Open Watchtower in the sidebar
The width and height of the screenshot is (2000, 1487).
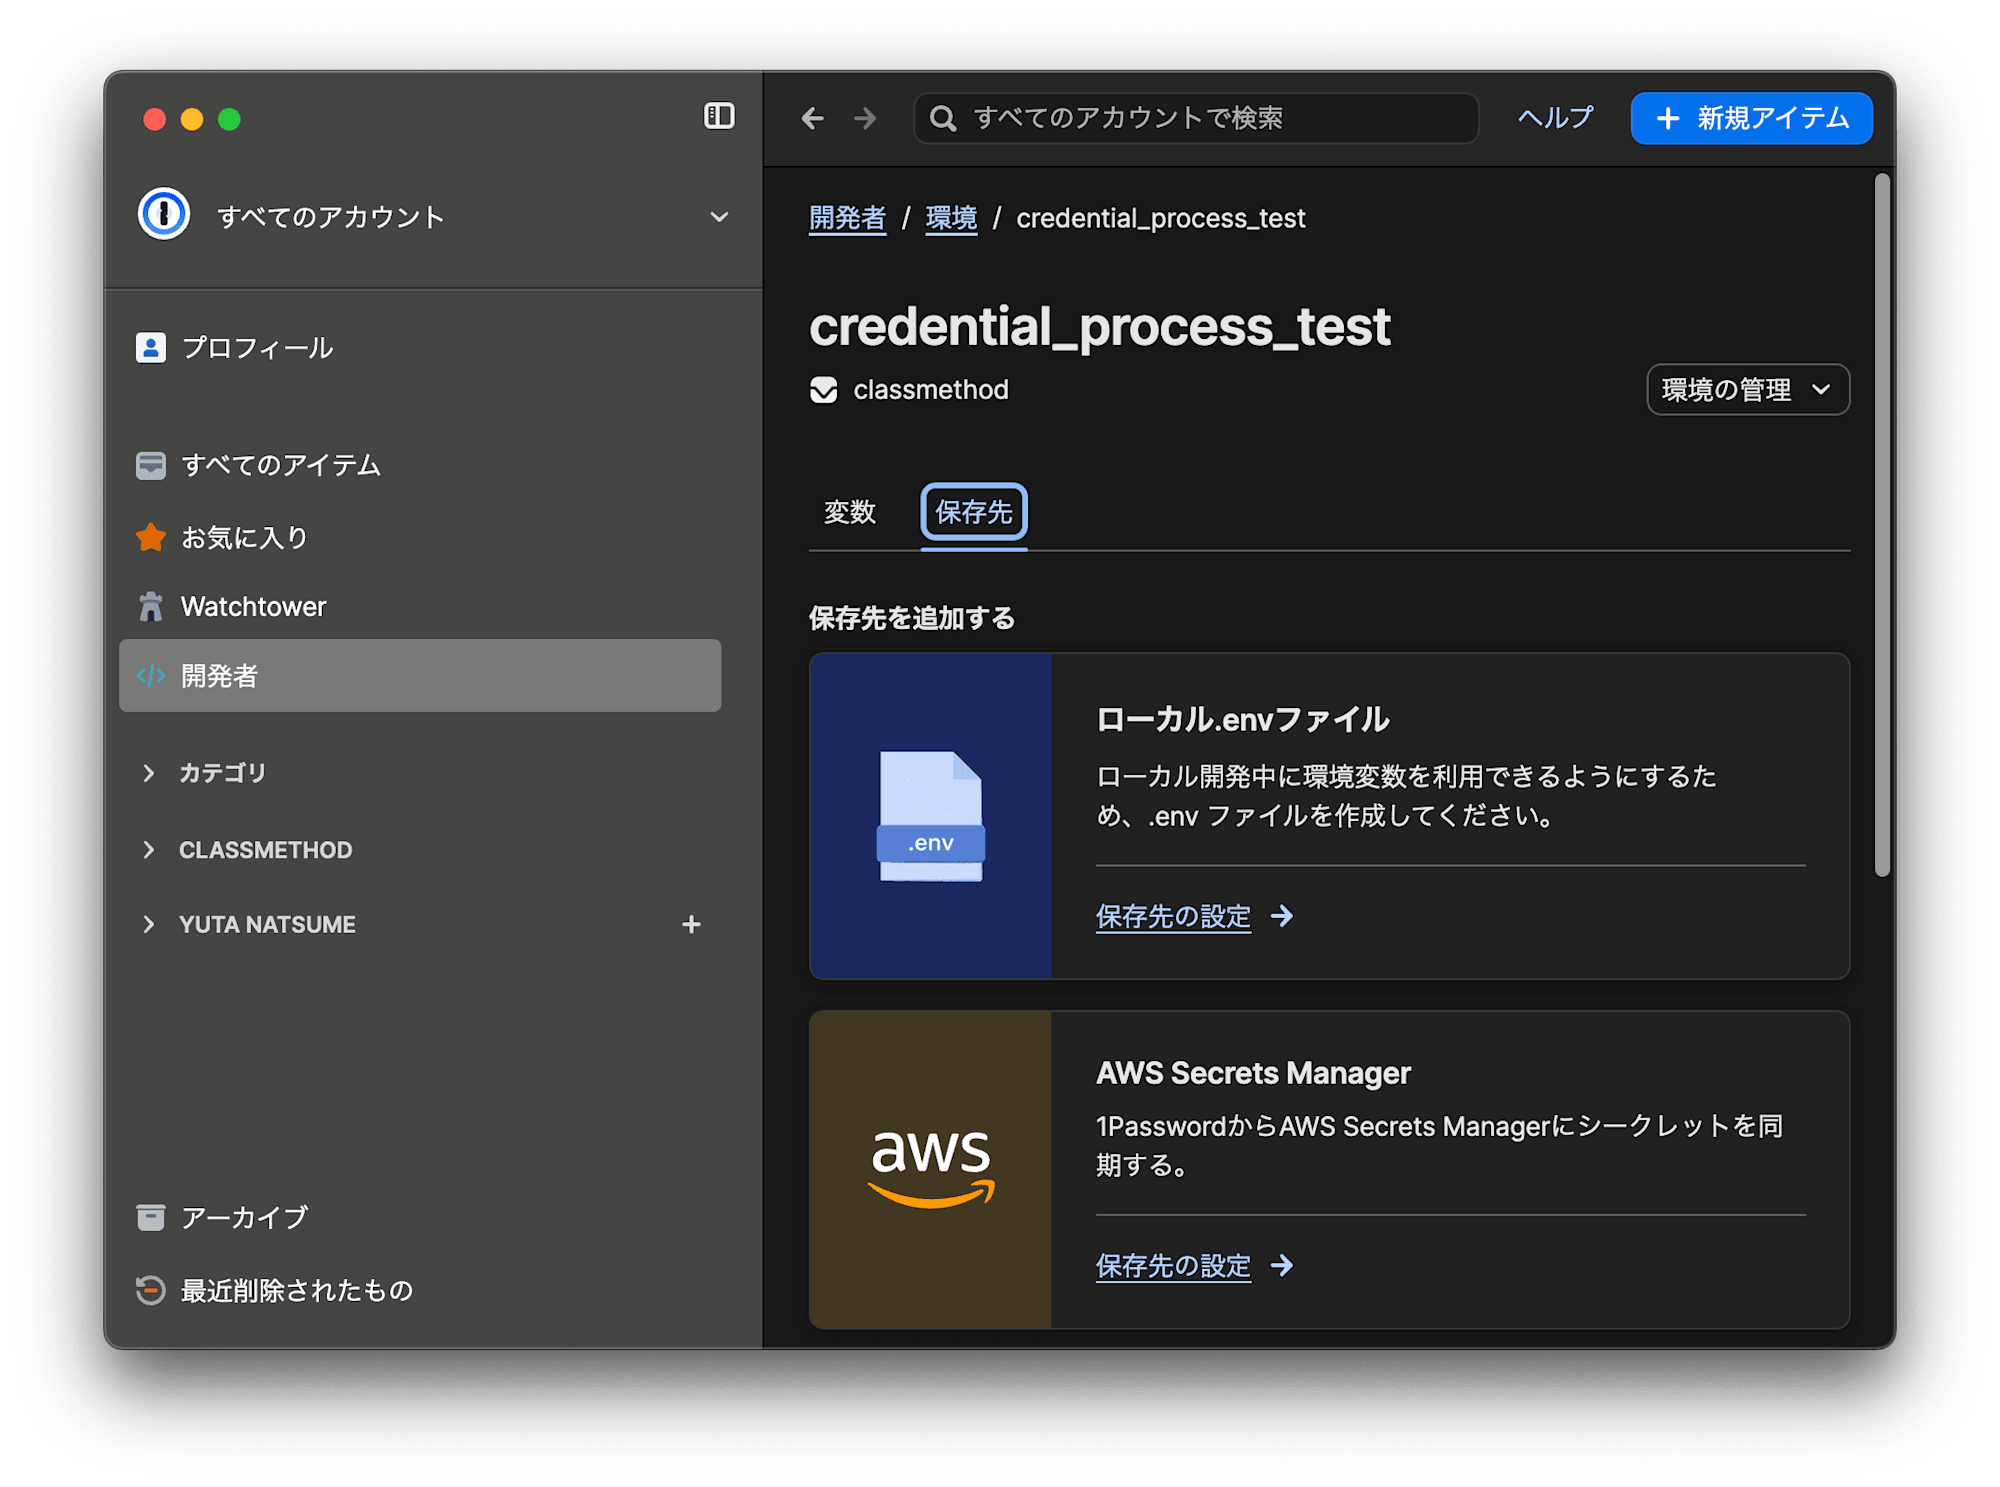[x=253, y=607]
